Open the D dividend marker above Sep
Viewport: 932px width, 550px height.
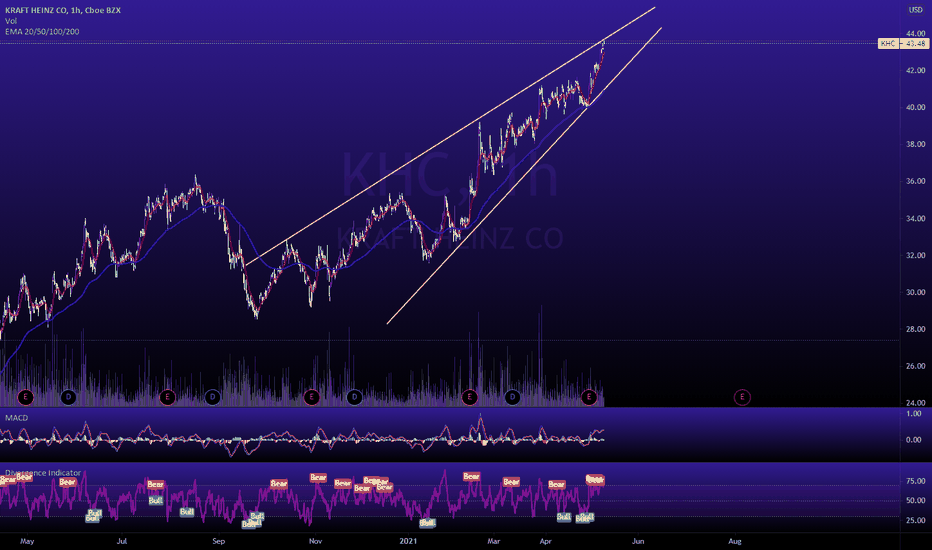click(x=212, y=397)
